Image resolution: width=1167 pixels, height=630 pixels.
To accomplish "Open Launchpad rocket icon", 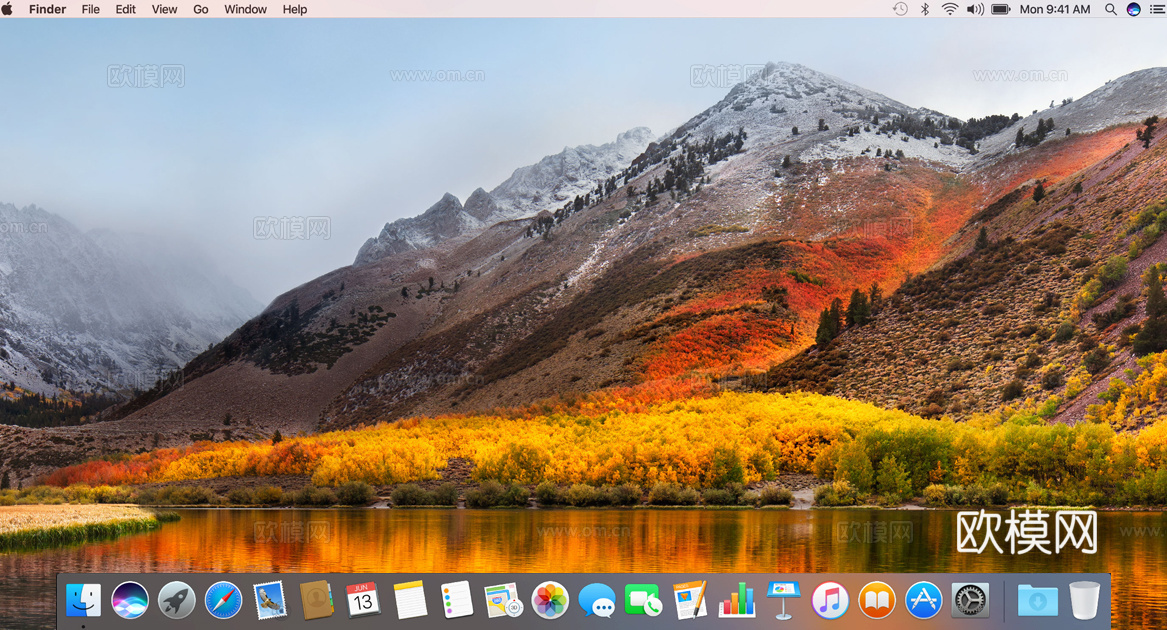I will [x=176, y=600].
